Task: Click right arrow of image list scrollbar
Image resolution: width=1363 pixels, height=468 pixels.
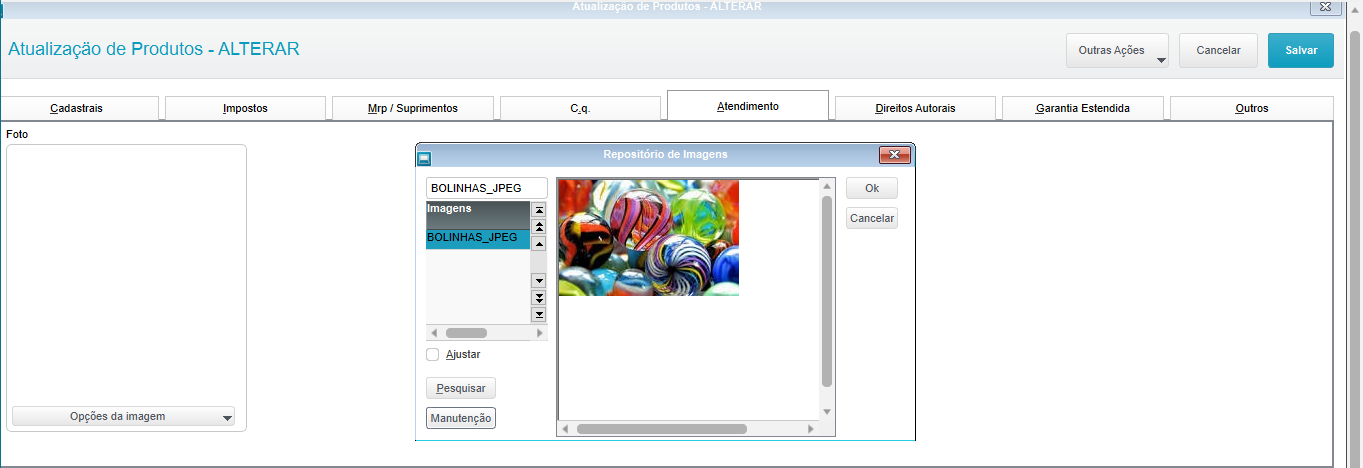Action: 540,333
